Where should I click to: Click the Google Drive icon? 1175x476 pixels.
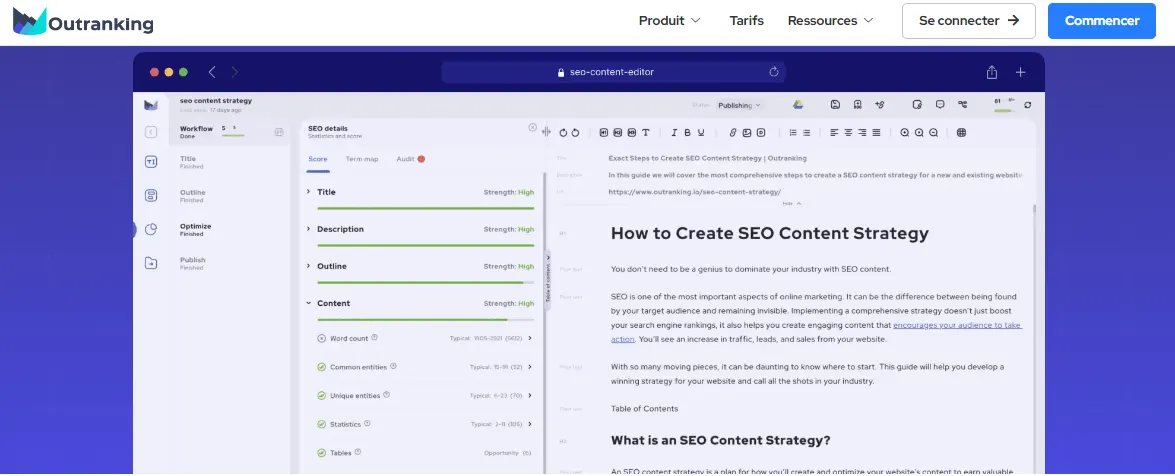click(x=798, y=104)
